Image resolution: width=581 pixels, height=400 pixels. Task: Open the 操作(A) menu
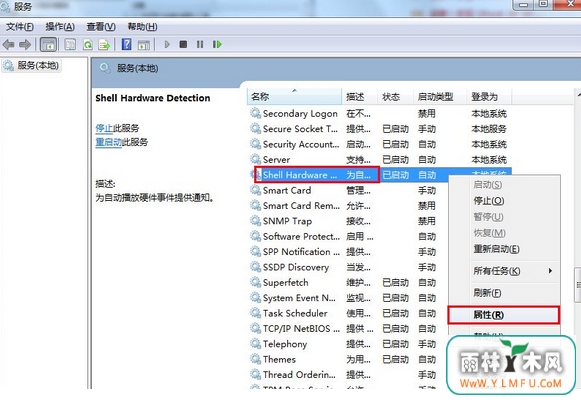tap(60, 27)
